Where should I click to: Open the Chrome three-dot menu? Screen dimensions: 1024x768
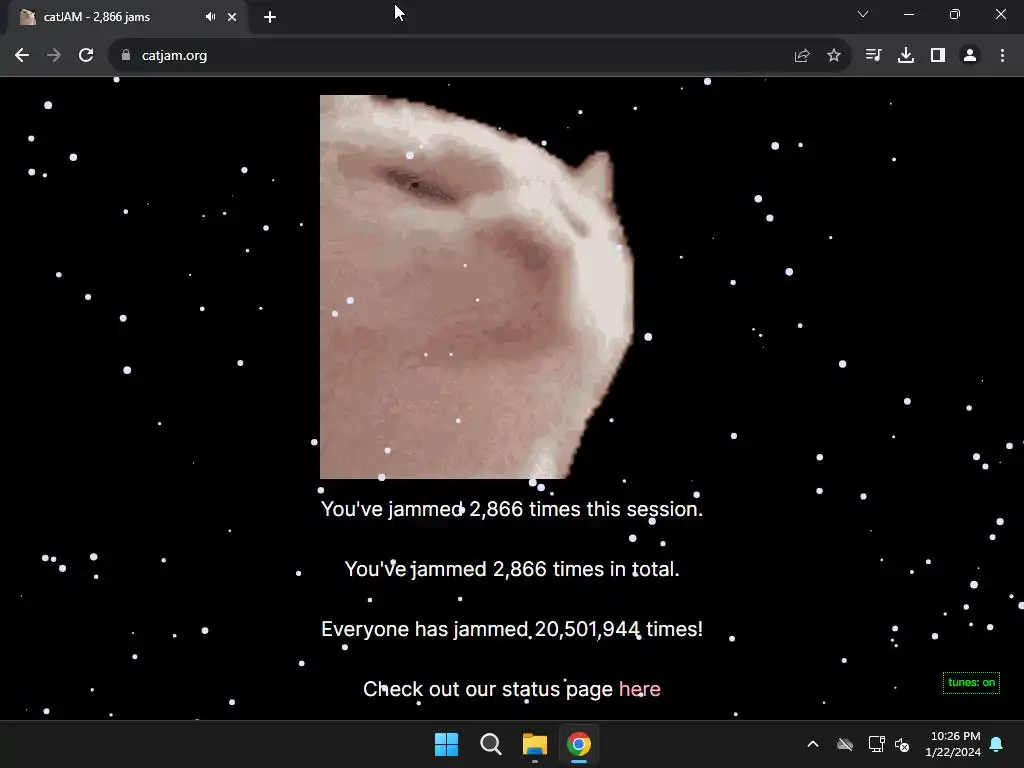click(x=1002, y=56)
